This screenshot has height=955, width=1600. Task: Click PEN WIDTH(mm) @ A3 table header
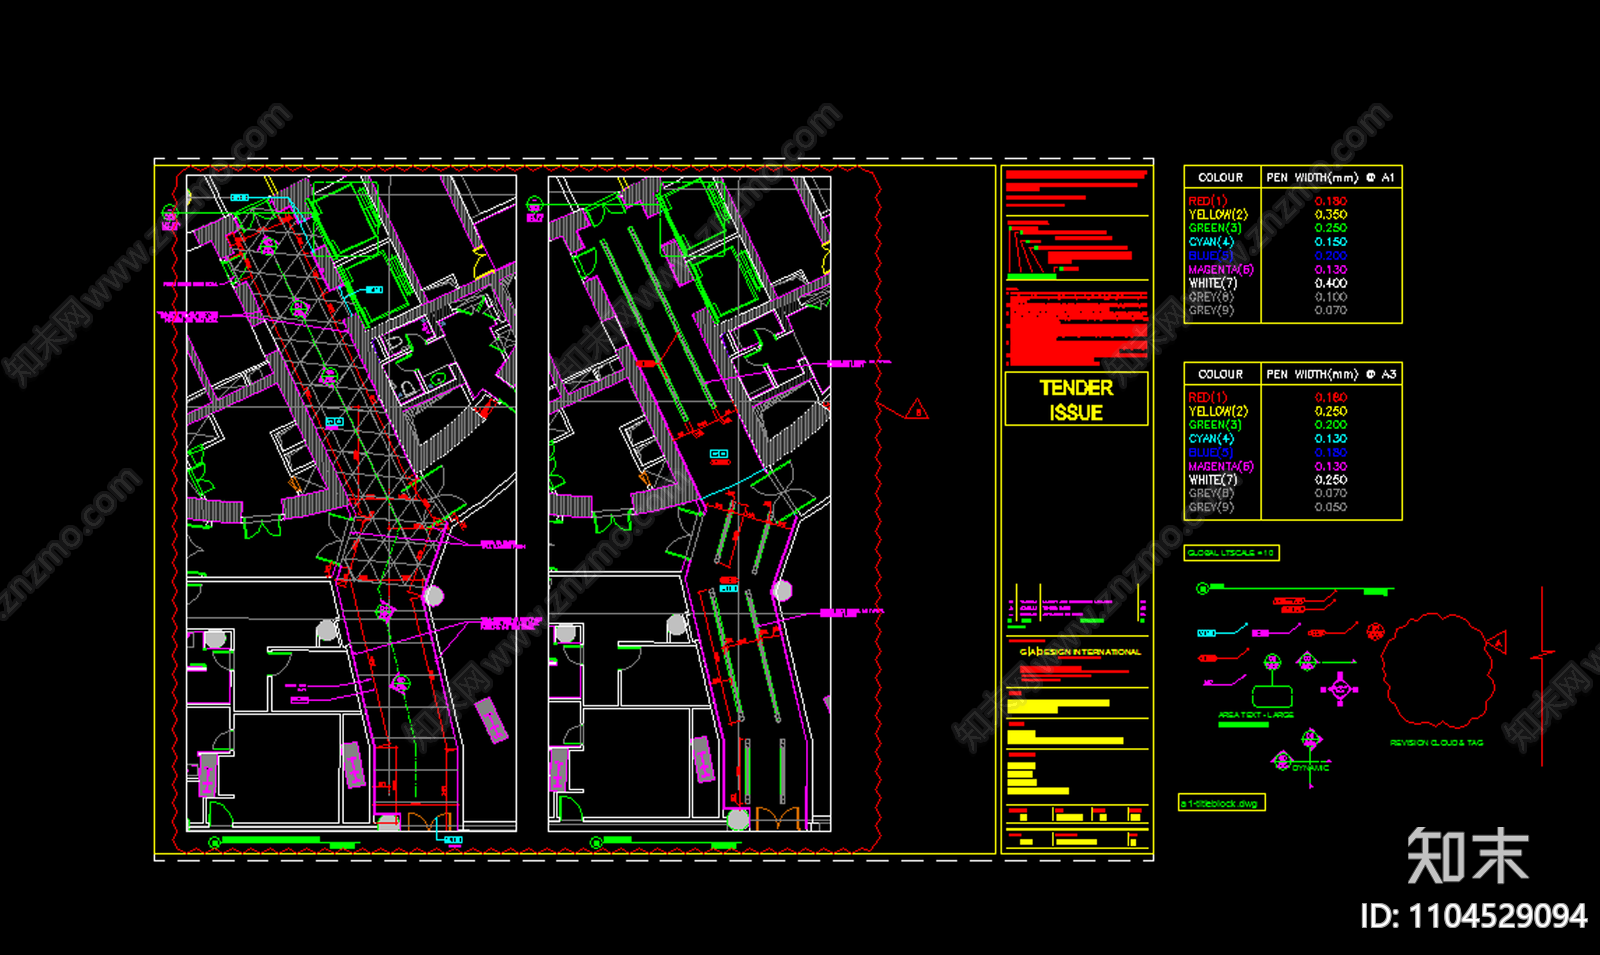click(1331, 374)
